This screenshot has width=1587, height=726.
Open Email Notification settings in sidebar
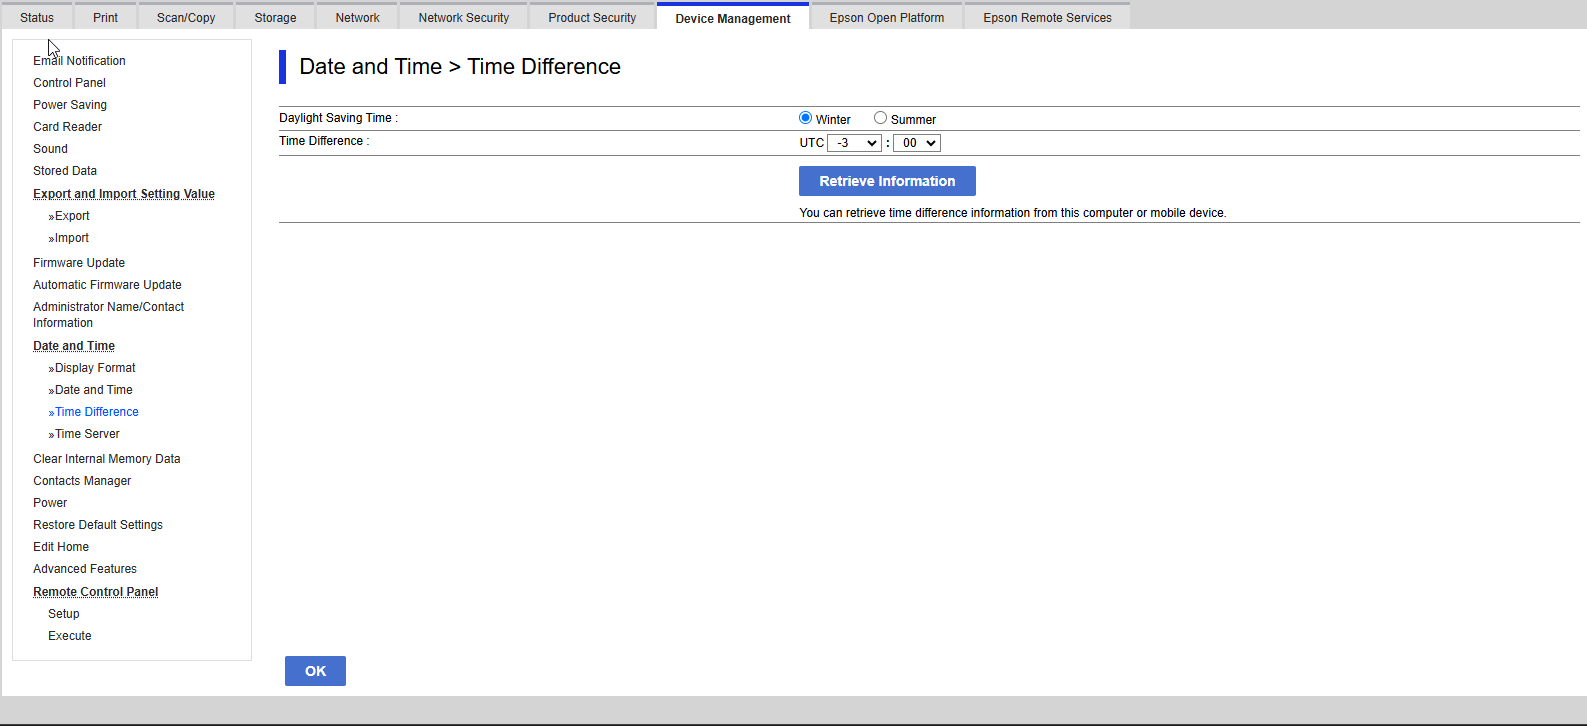click(79, 61)
